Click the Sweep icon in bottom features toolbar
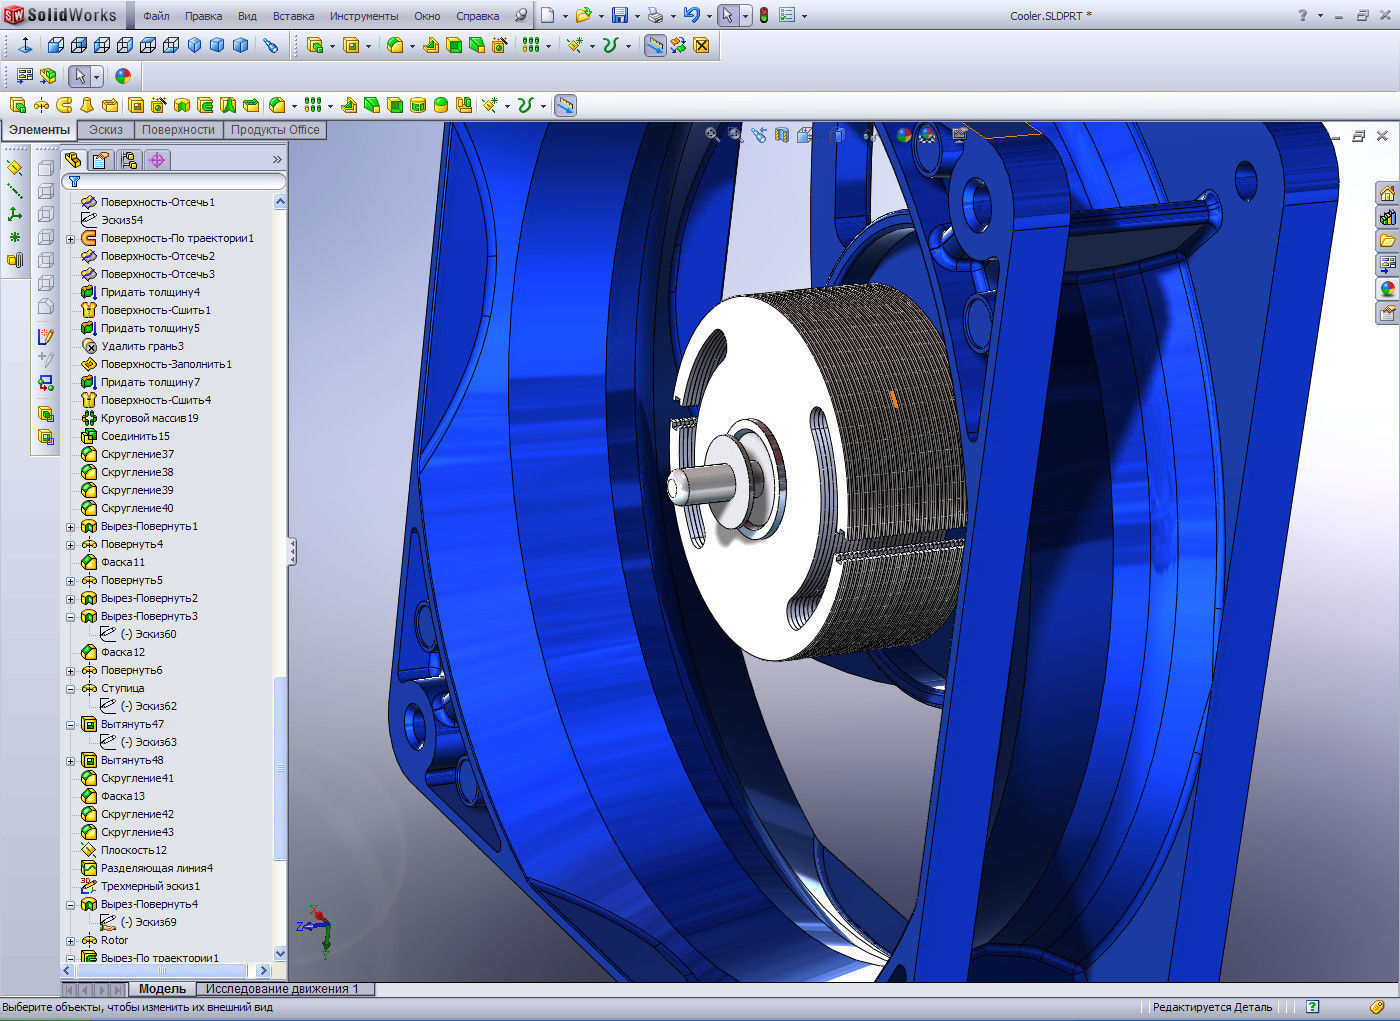The image size is (1400, 1021). click(64, 105)
